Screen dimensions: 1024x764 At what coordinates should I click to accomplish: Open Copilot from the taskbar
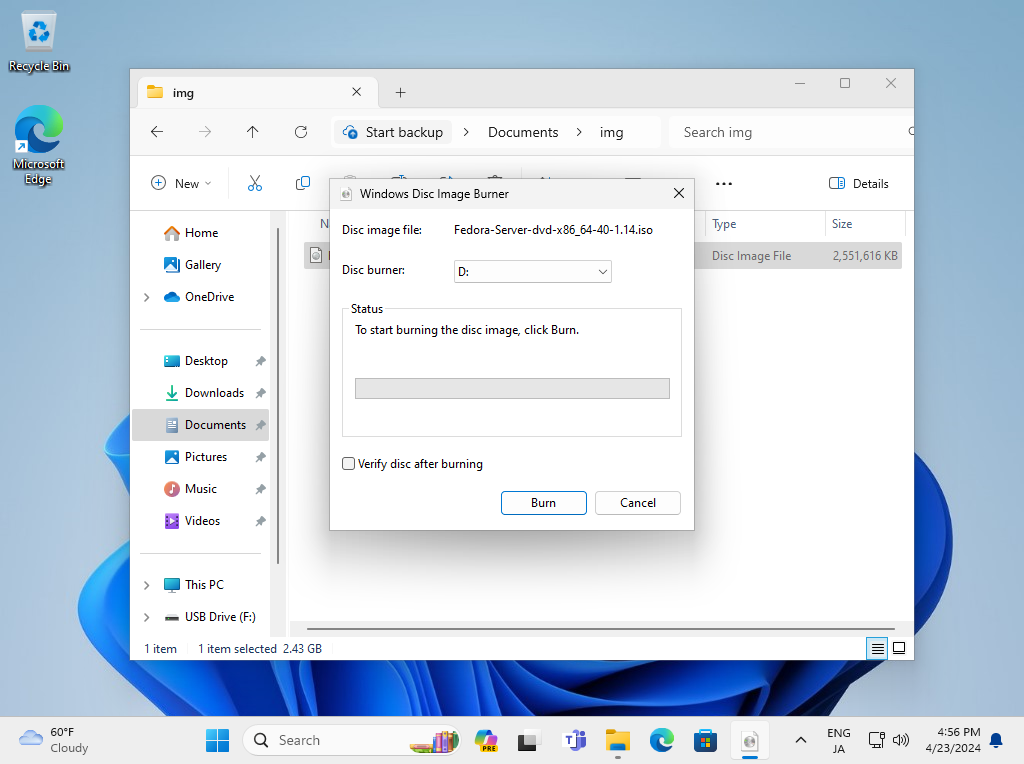(486, 740)
